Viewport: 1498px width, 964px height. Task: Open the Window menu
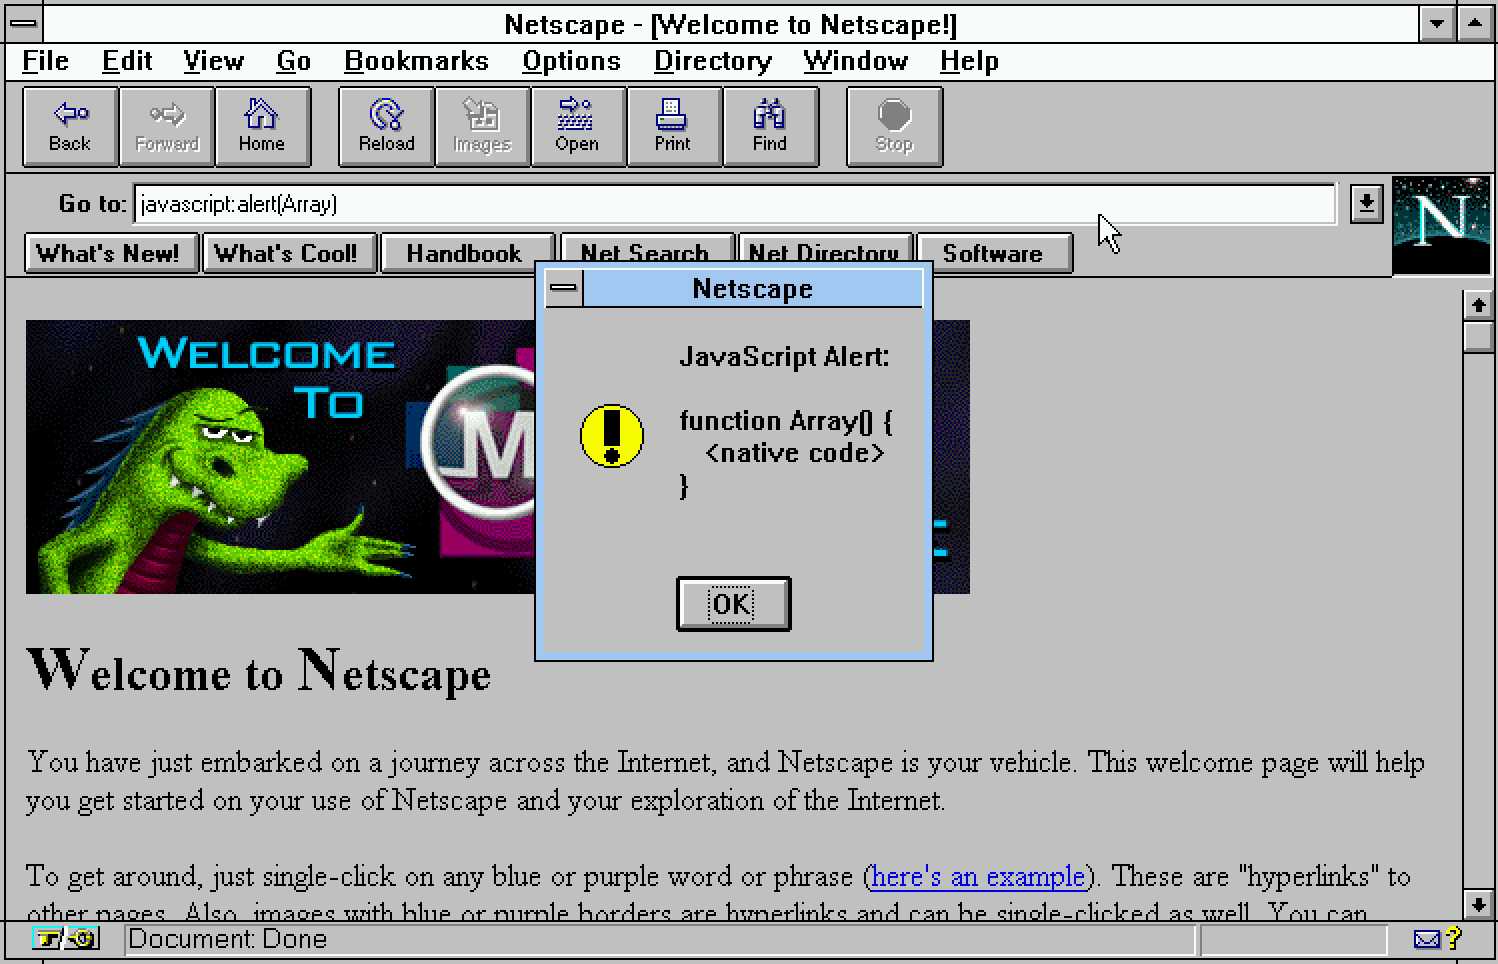pos(855,61)
